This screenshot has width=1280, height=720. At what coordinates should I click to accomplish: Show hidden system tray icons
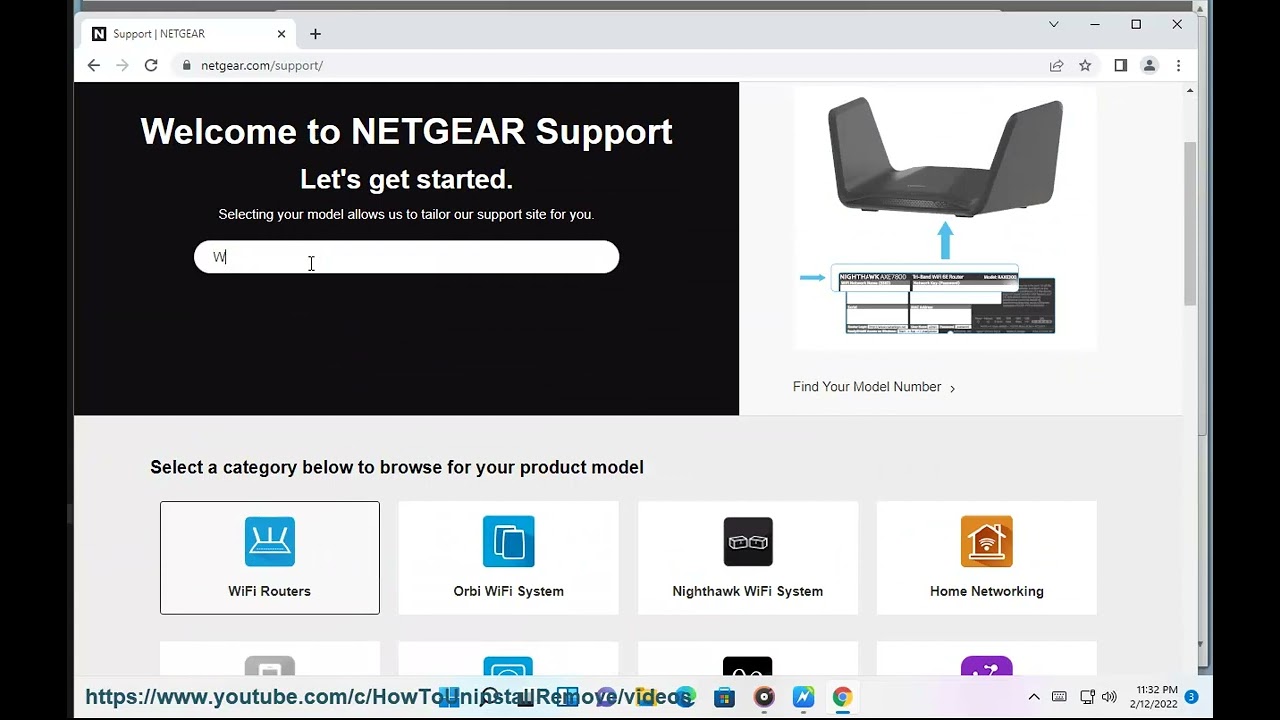1034,697
